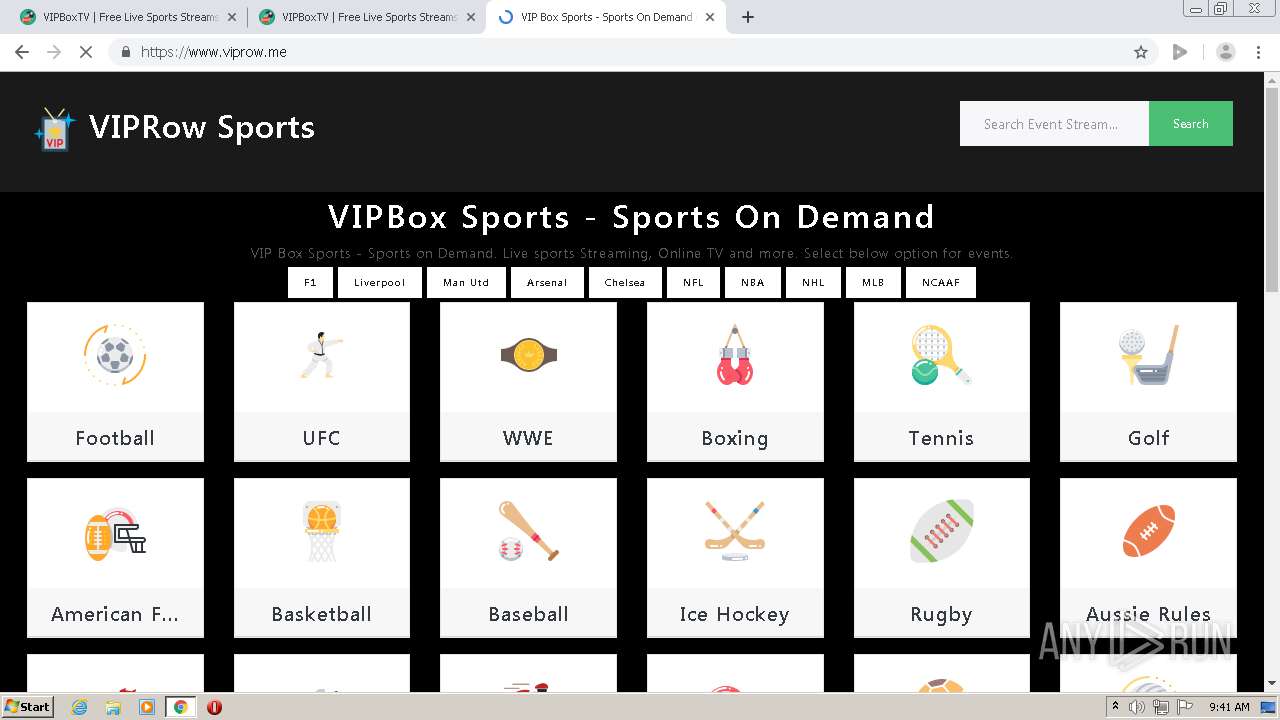Screen dimensions: 1280x720
Task: Click the VIPRow Sports logo icon
Action: tap(54, 129)
